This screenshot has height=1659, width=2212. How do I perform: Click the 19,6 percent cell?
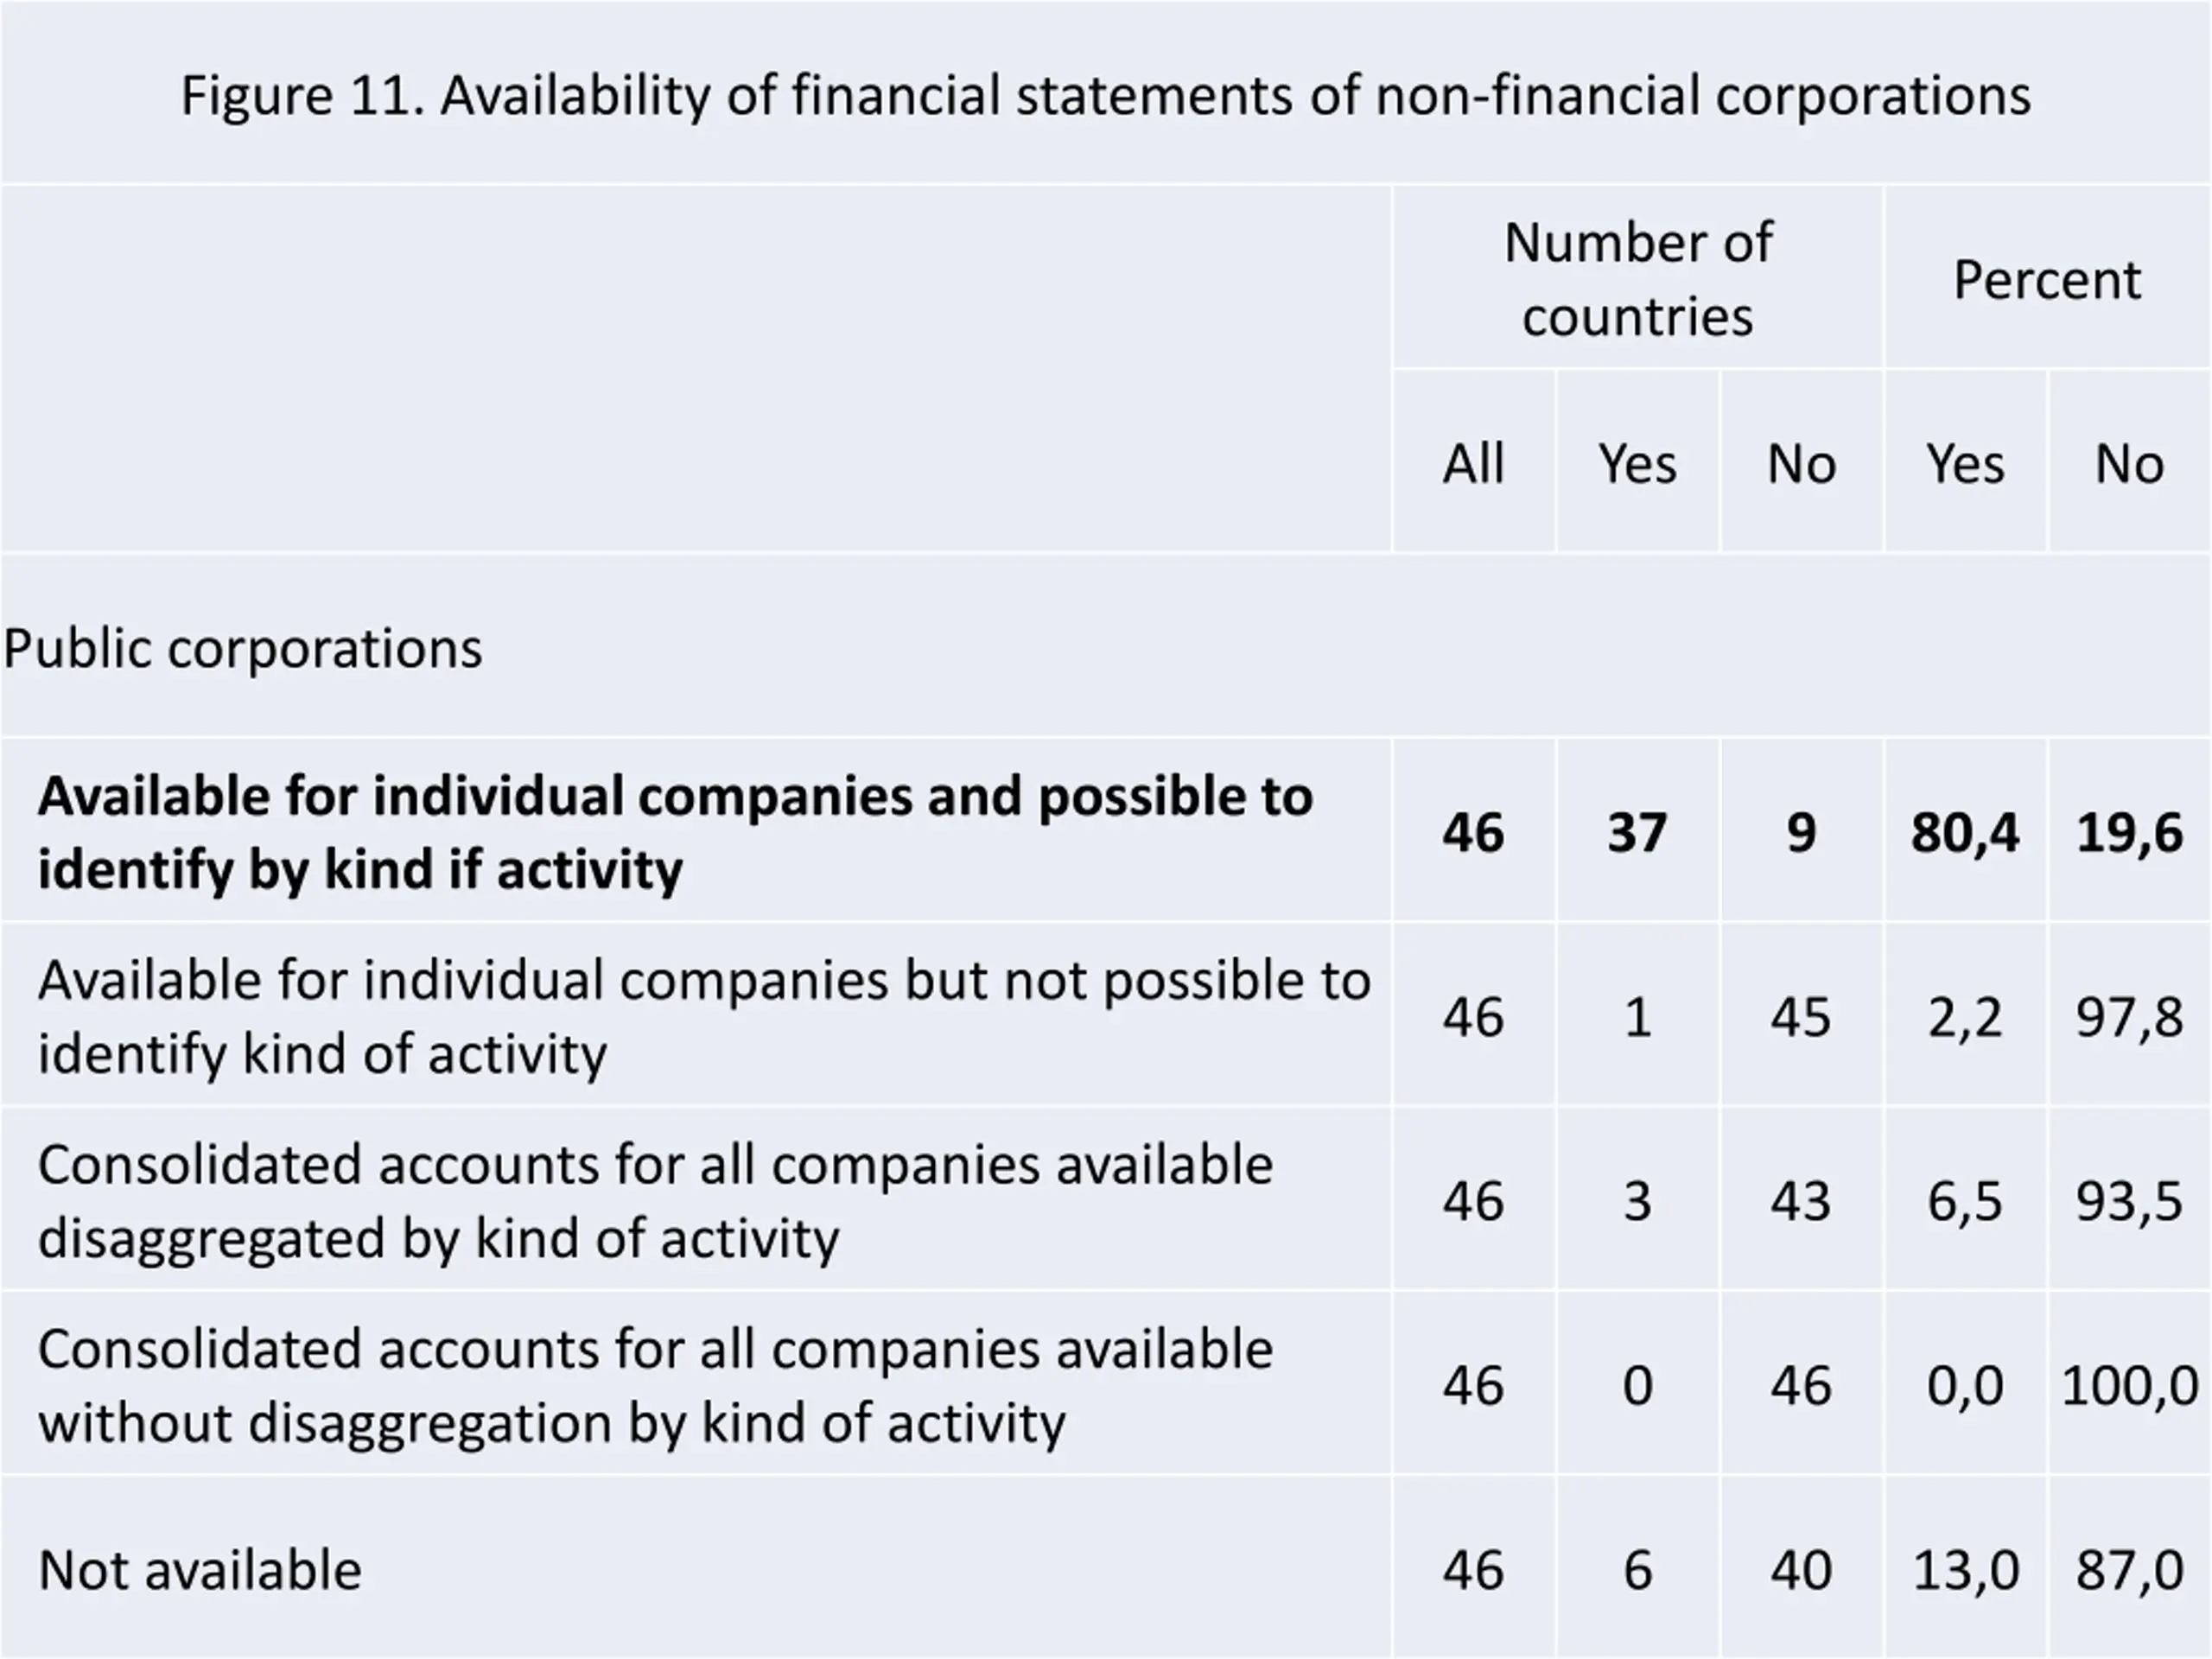(x=2130, y=832)
